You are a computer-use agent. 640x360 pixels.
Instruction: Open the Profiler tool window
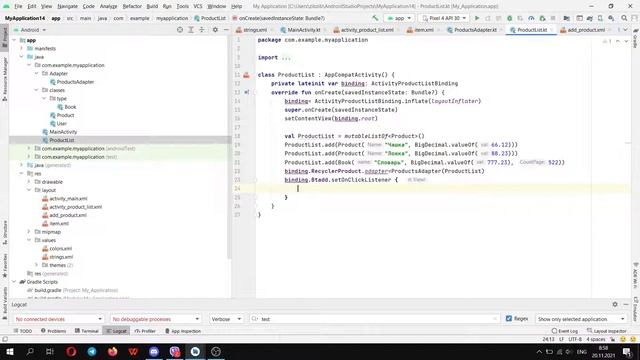click(145, 331)
